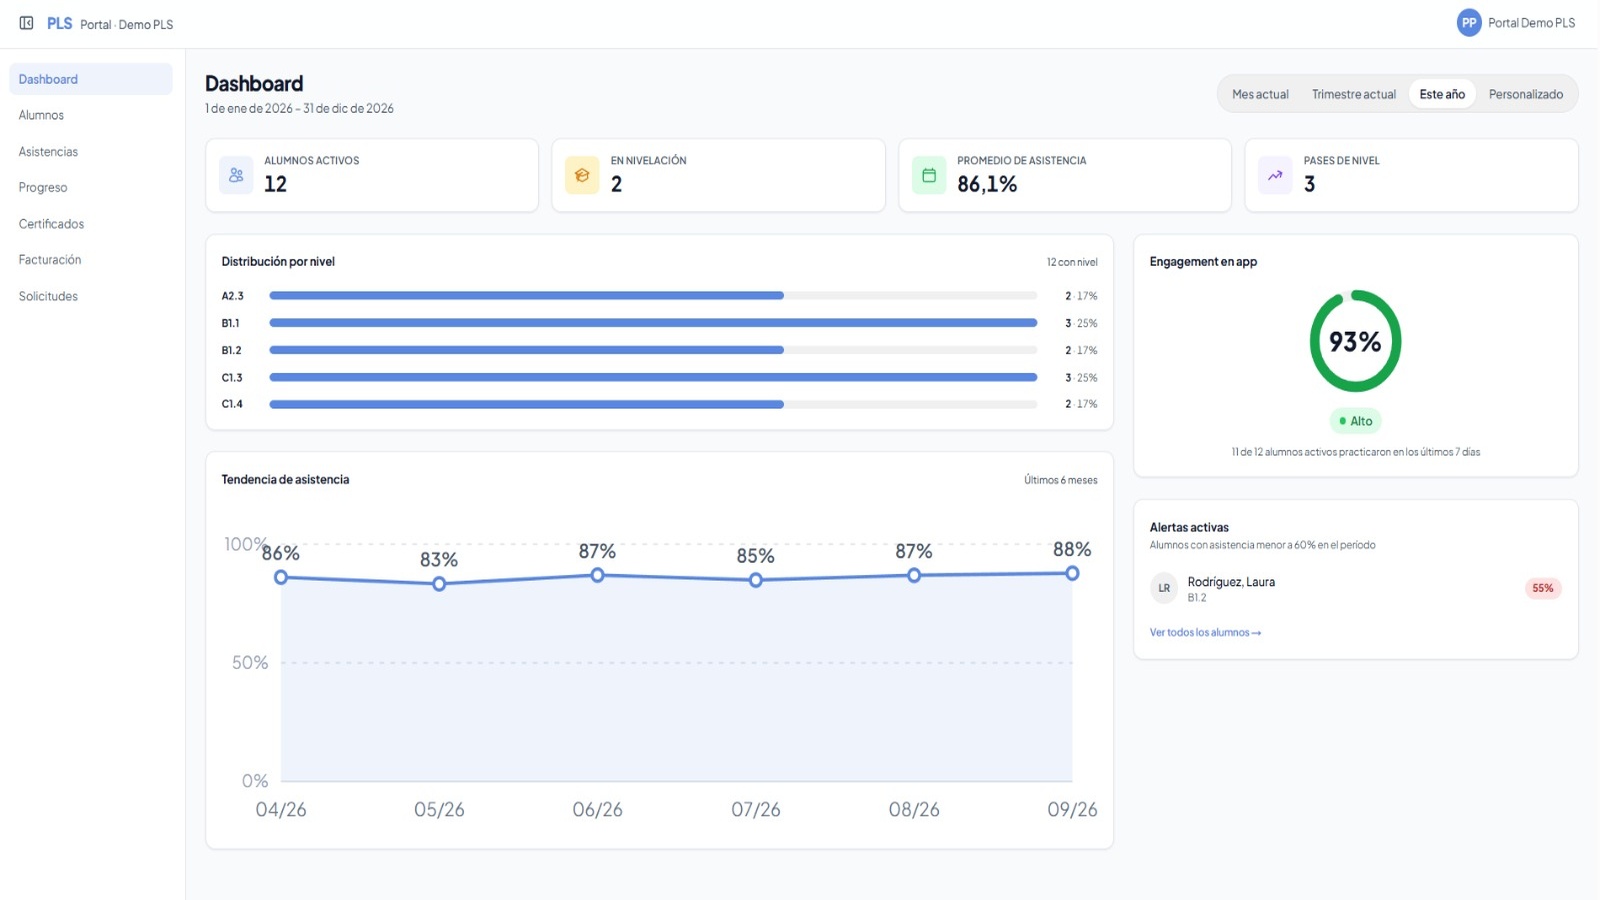Follow the Ver todos los alumnos link
1600x900 pixels.
pos(1205,632)
